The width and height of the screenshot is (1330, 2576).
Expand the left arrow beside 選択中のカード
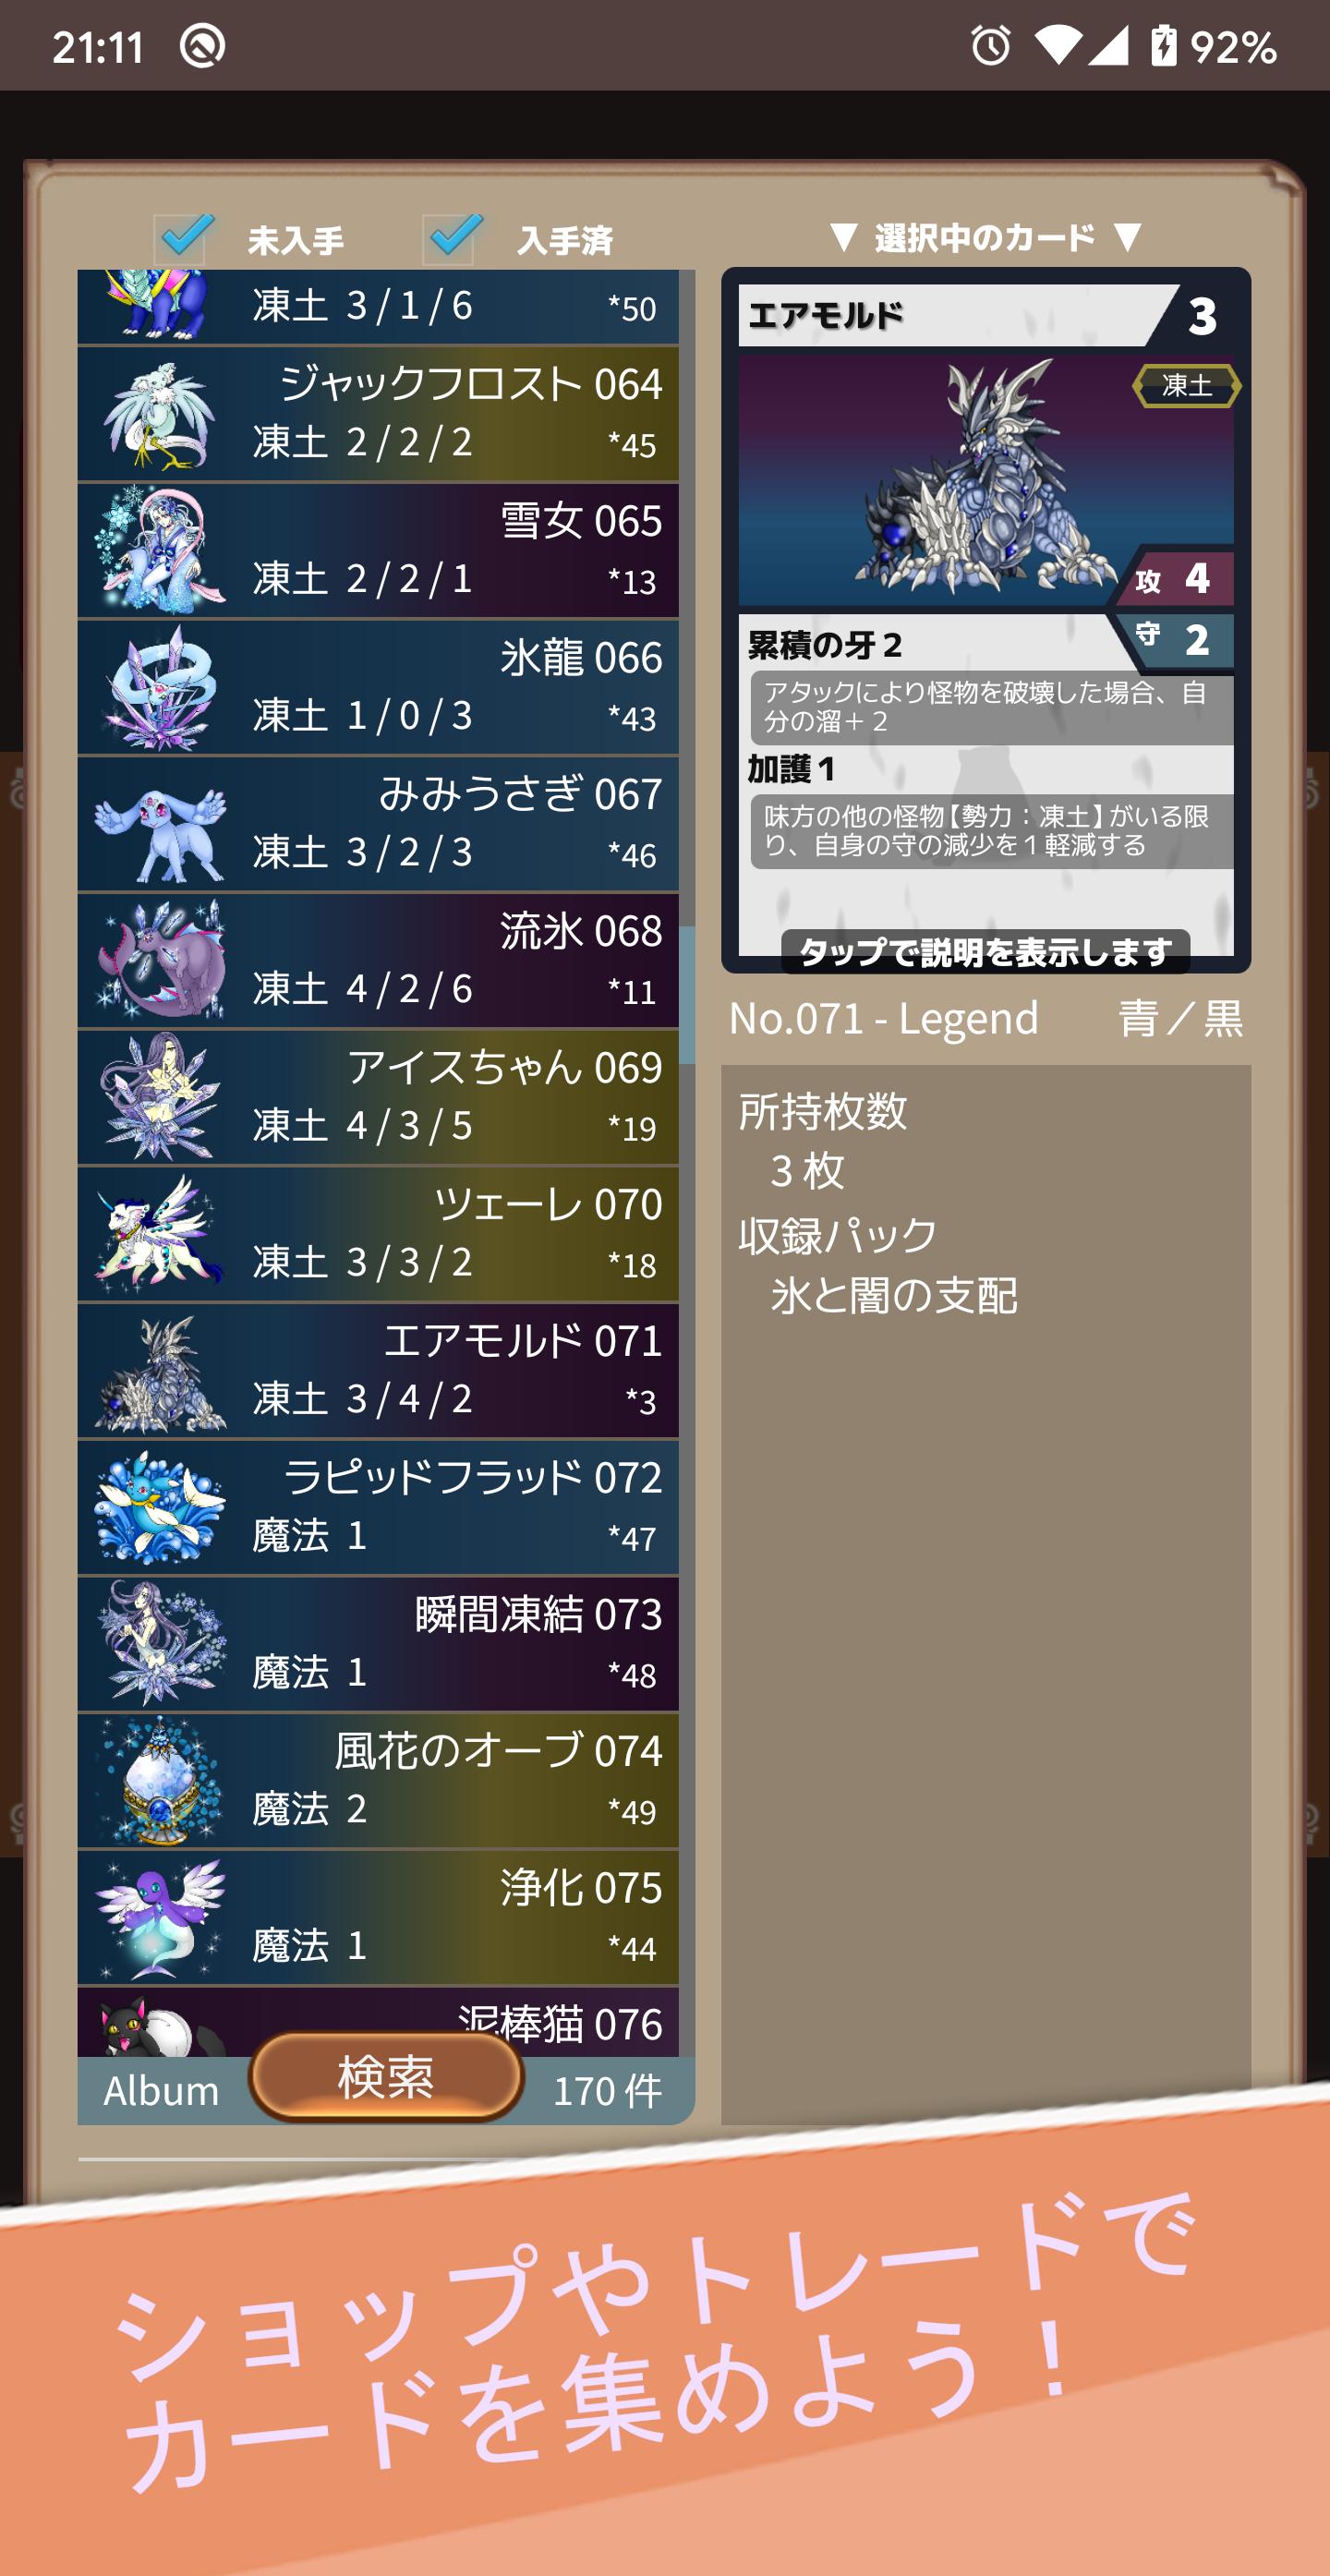(x=843, y=238)
